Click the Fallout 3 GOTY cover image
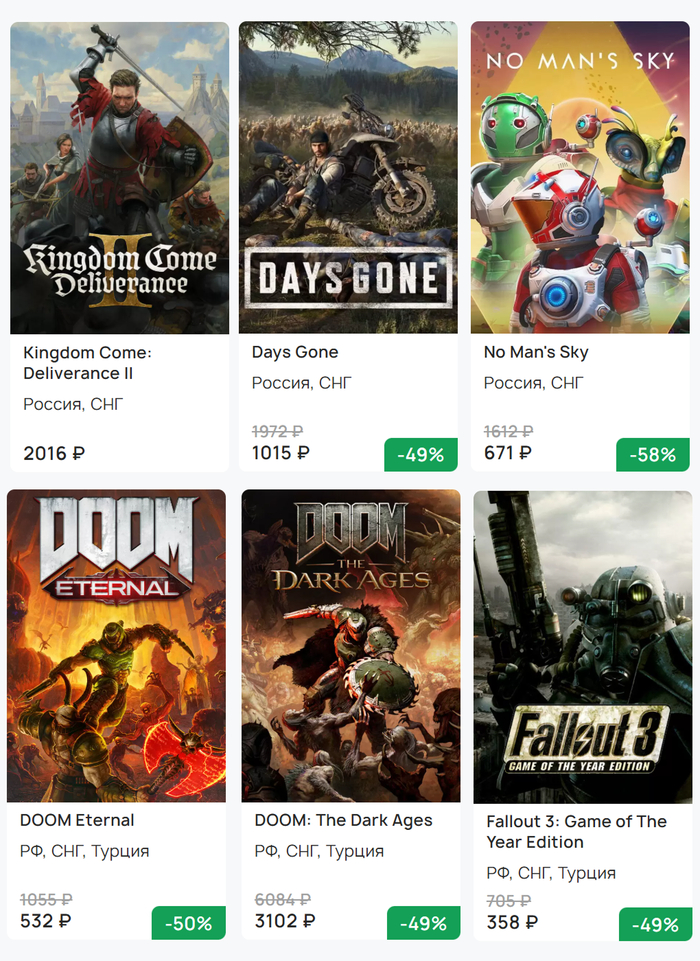700x961 pixels. tap(583, 646)
